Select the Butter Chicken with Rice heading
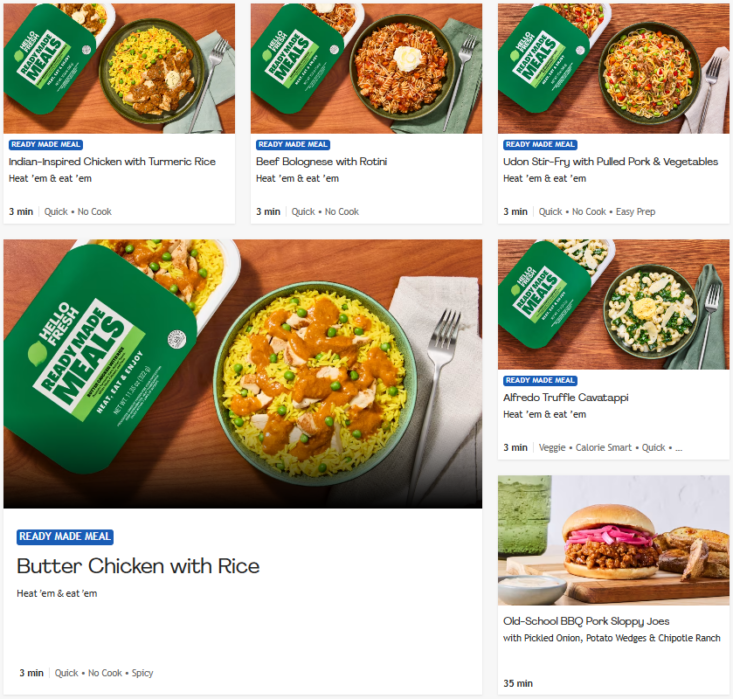The image size is (733, 699). click(x=138, y=566)
